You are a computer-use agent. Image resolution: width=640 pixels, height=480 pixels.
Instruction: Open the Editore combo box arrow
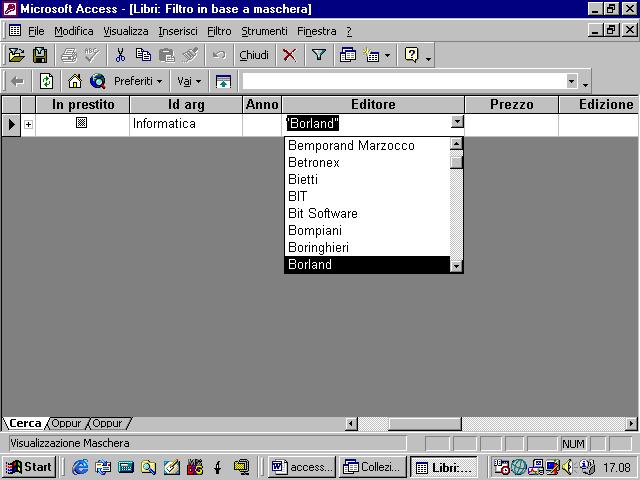[457, 122]
